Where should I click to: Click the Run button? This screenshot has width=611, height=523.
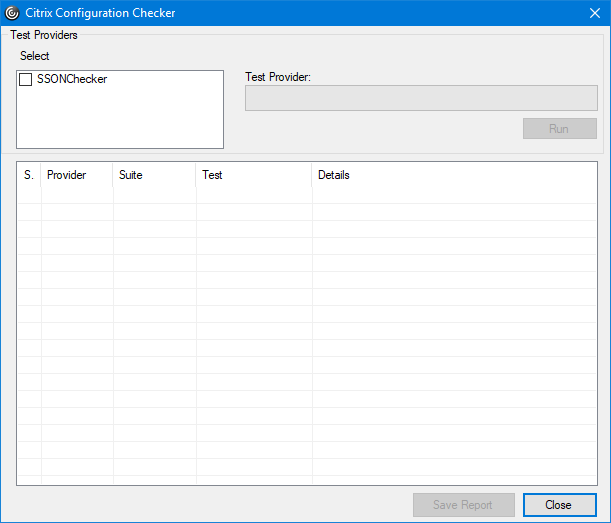click(560, 129)
